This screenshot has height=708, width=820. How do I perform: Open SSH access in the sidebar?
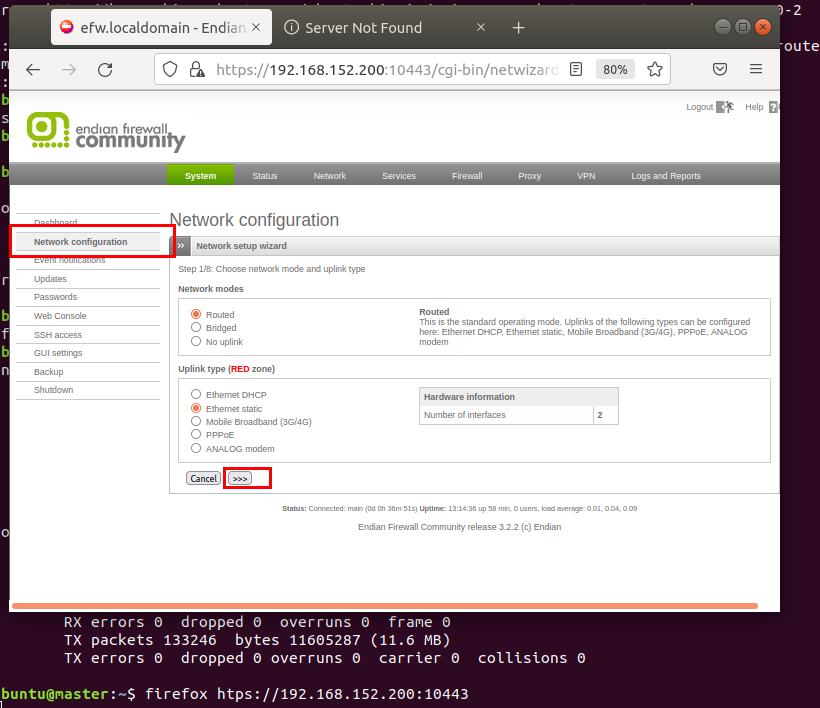[58, 335]
